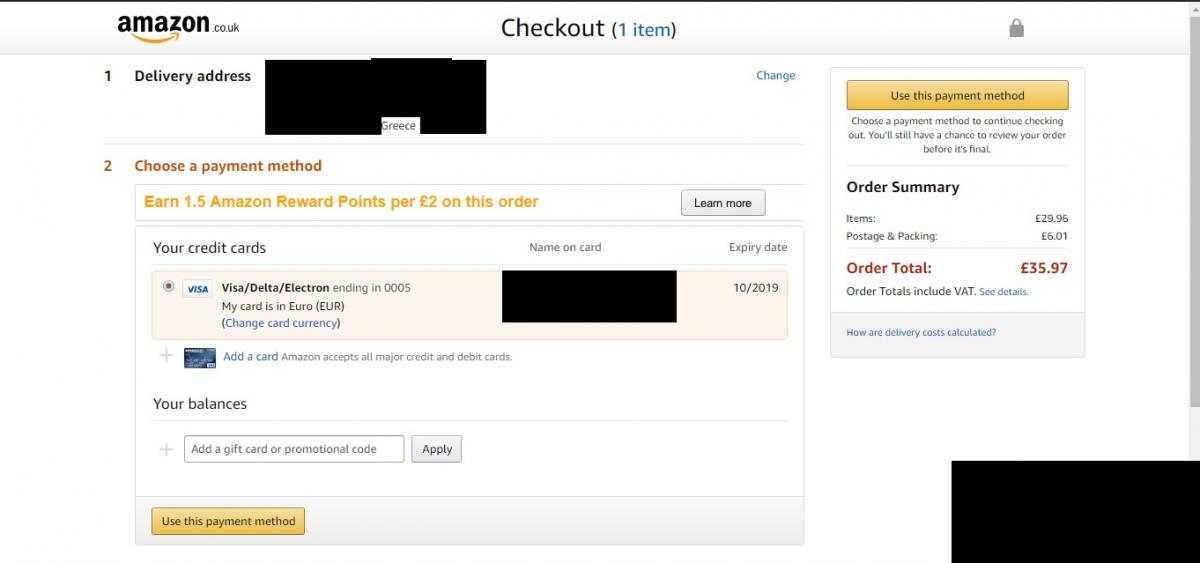Open How are delivery costs calculated link
The height and width of the screenshot is (563, 1200).
921,332
